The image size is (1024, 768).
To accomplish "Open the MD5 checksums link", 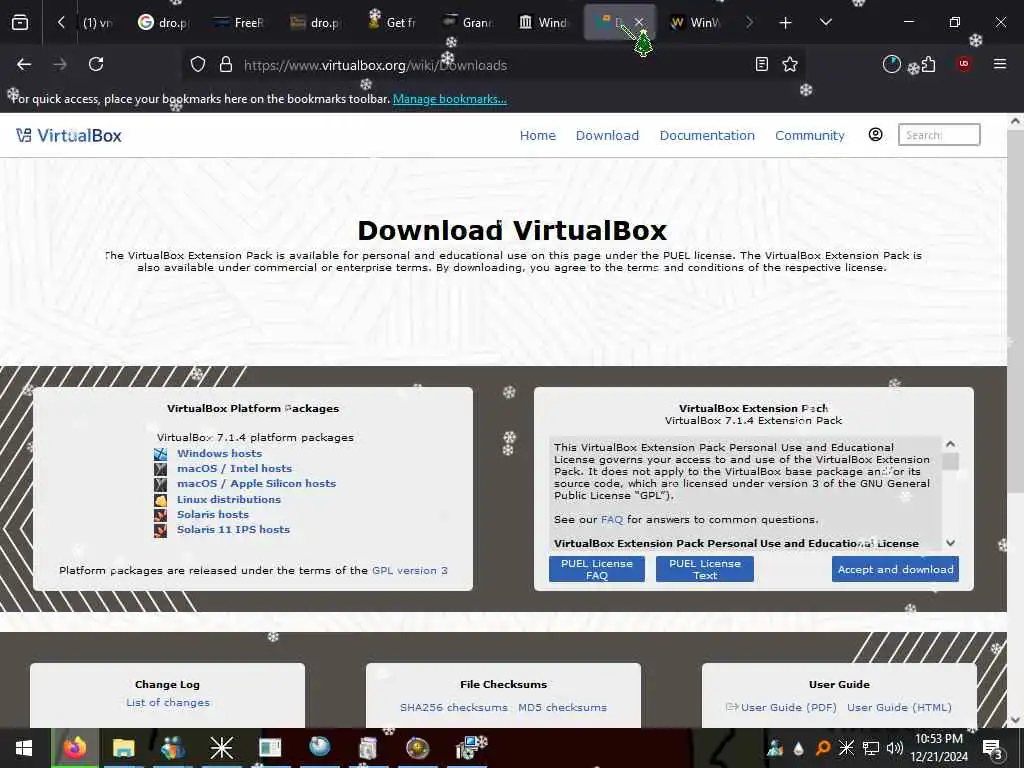I will [x=562, y=707].
